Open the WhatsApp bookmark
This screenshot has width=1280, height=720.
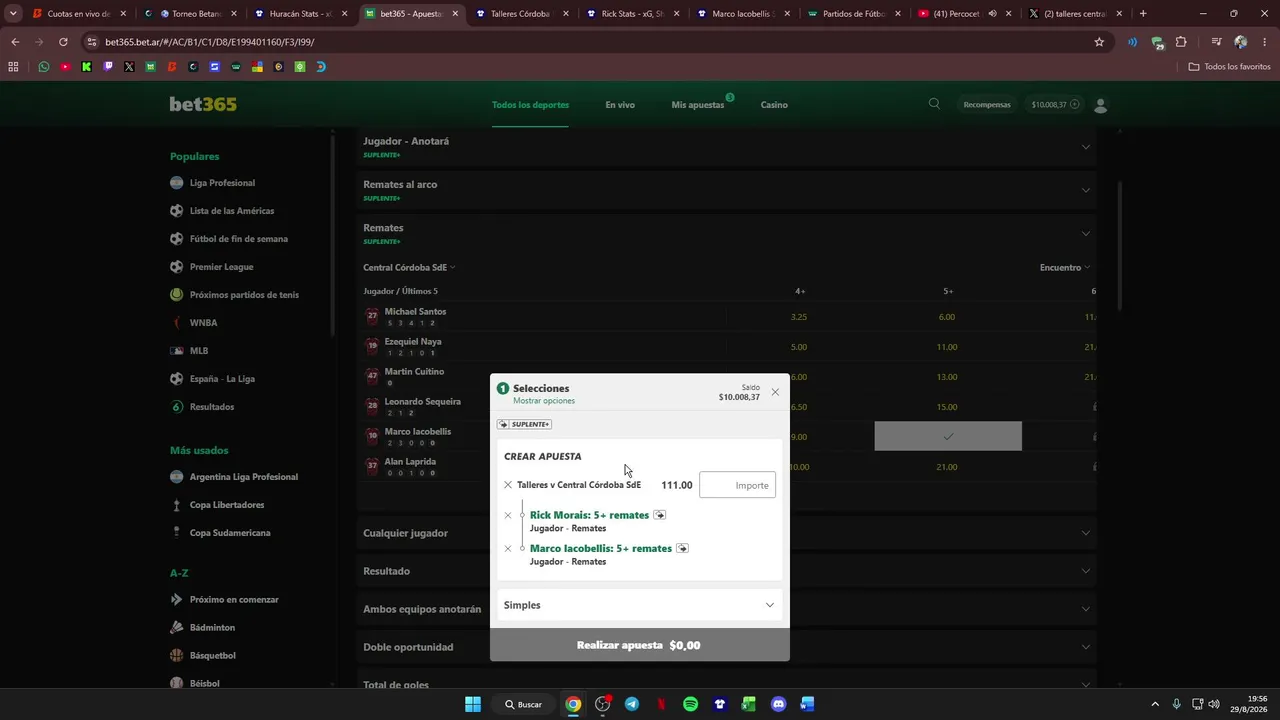[x=44, y=67]
